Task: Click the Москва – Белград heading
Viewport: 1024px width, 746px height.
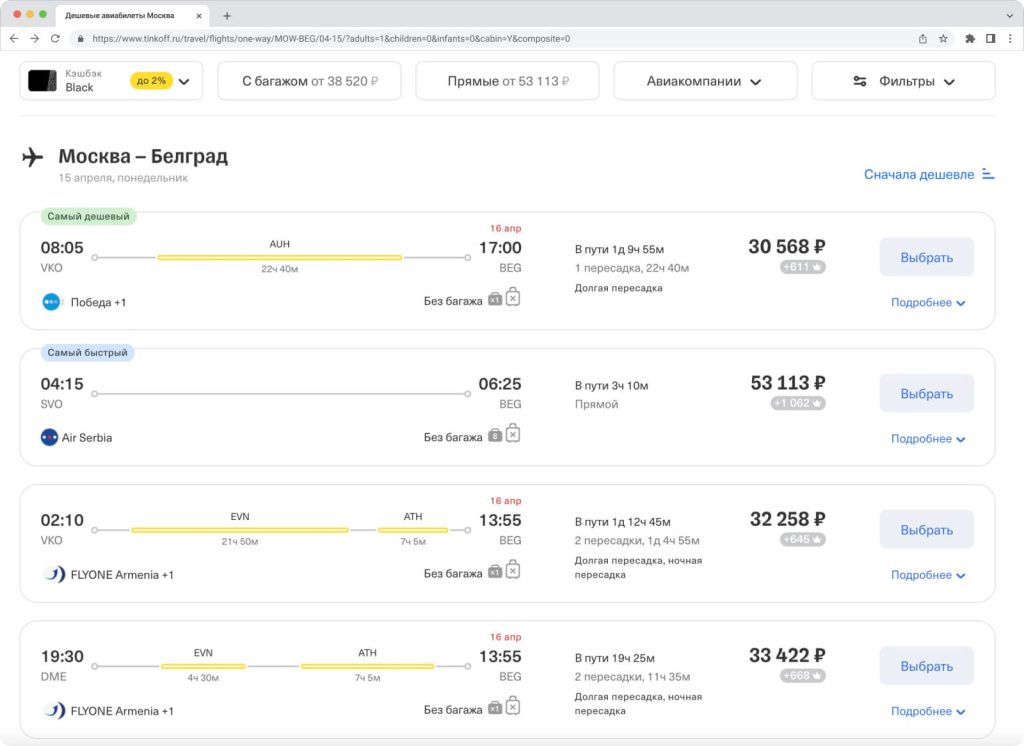Action: point(143,156)
